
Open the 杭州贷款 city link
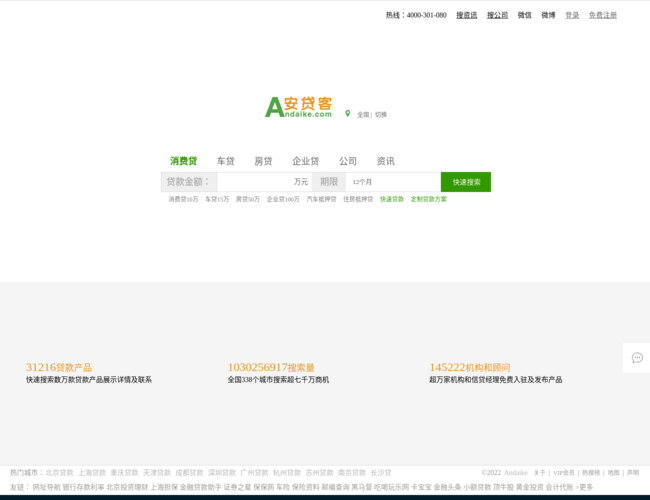pyautogui.click(x=287, y=473)
